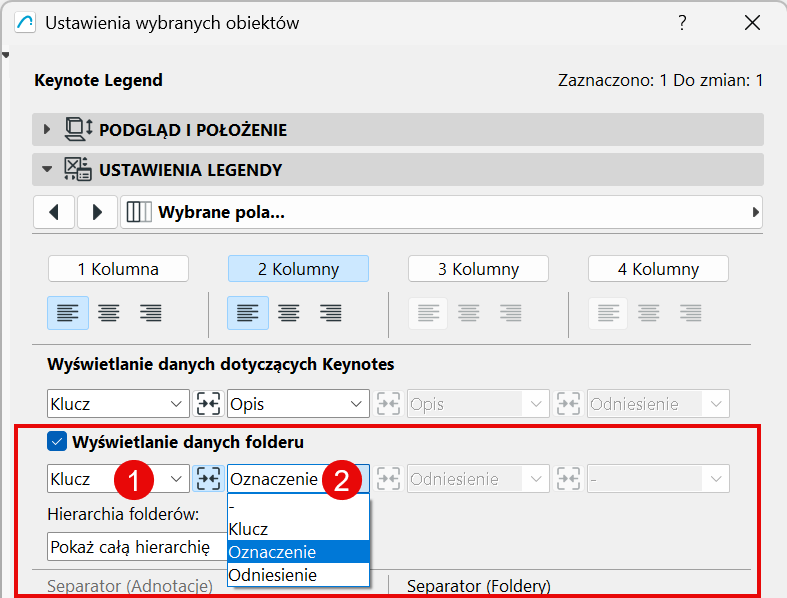Go to the next settings page arrow
Image resolution: width=787 pixels, height=598 pixels.
coord(97,212)
